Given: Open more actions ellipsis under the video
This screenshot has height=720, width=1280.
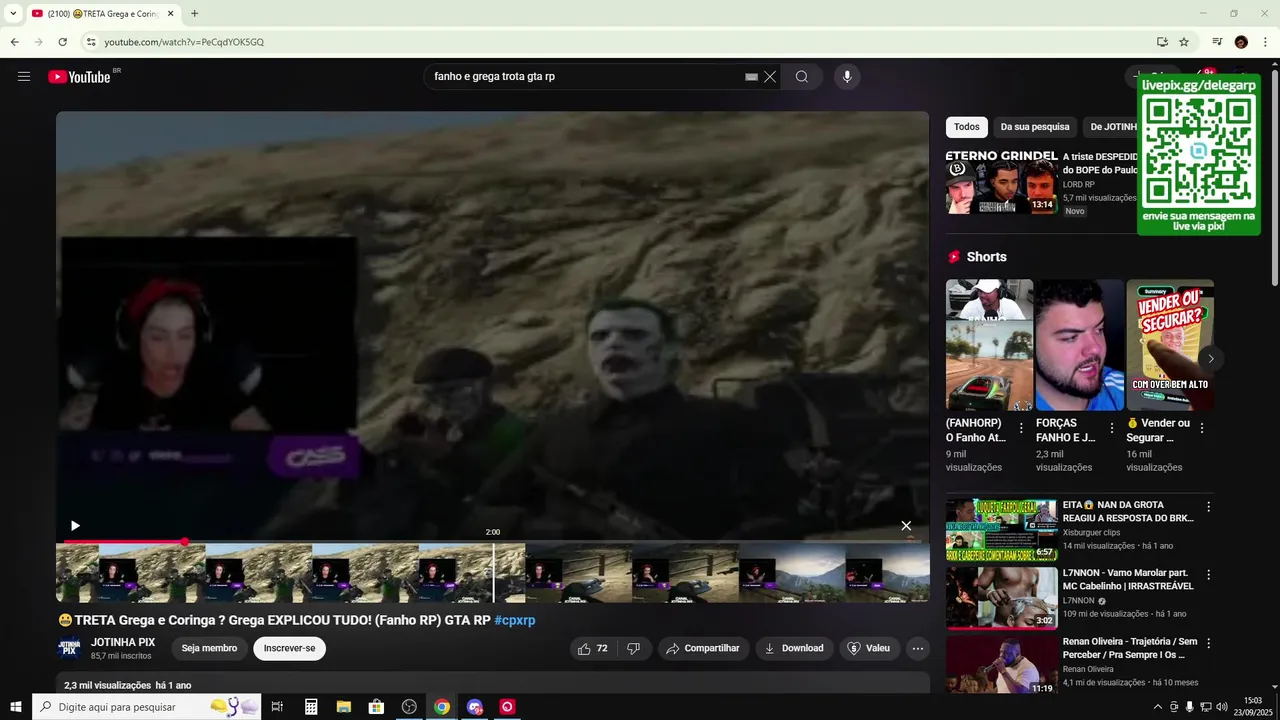Looking at the screenshot, I should click(x=918, y=648).
